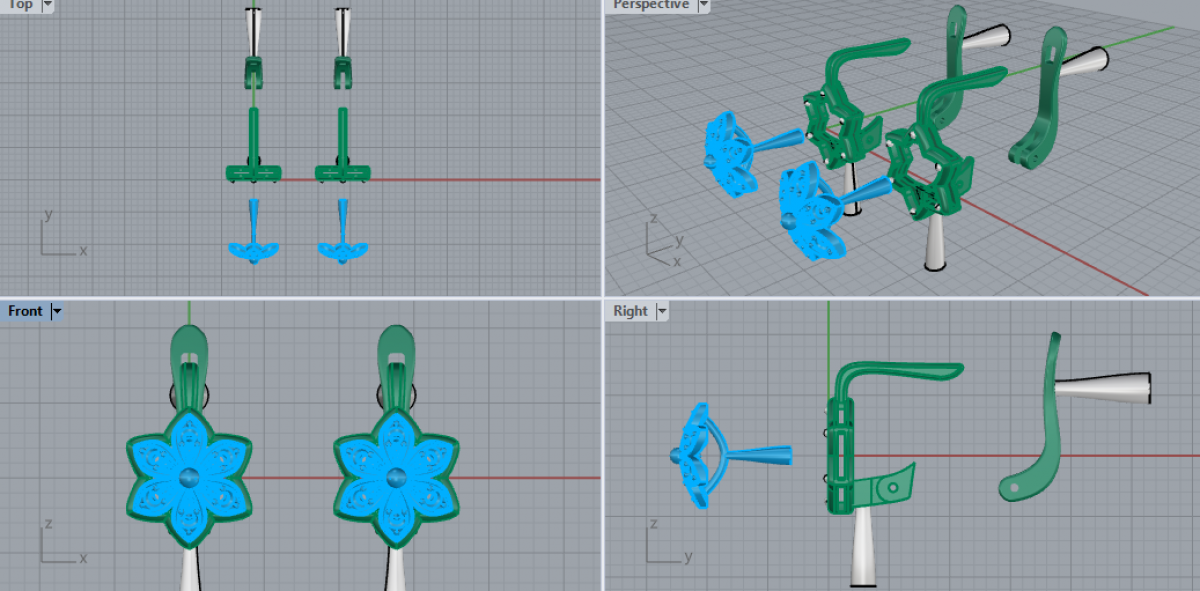Select horizontal white cone in Right viewport

click(1103, 388)
